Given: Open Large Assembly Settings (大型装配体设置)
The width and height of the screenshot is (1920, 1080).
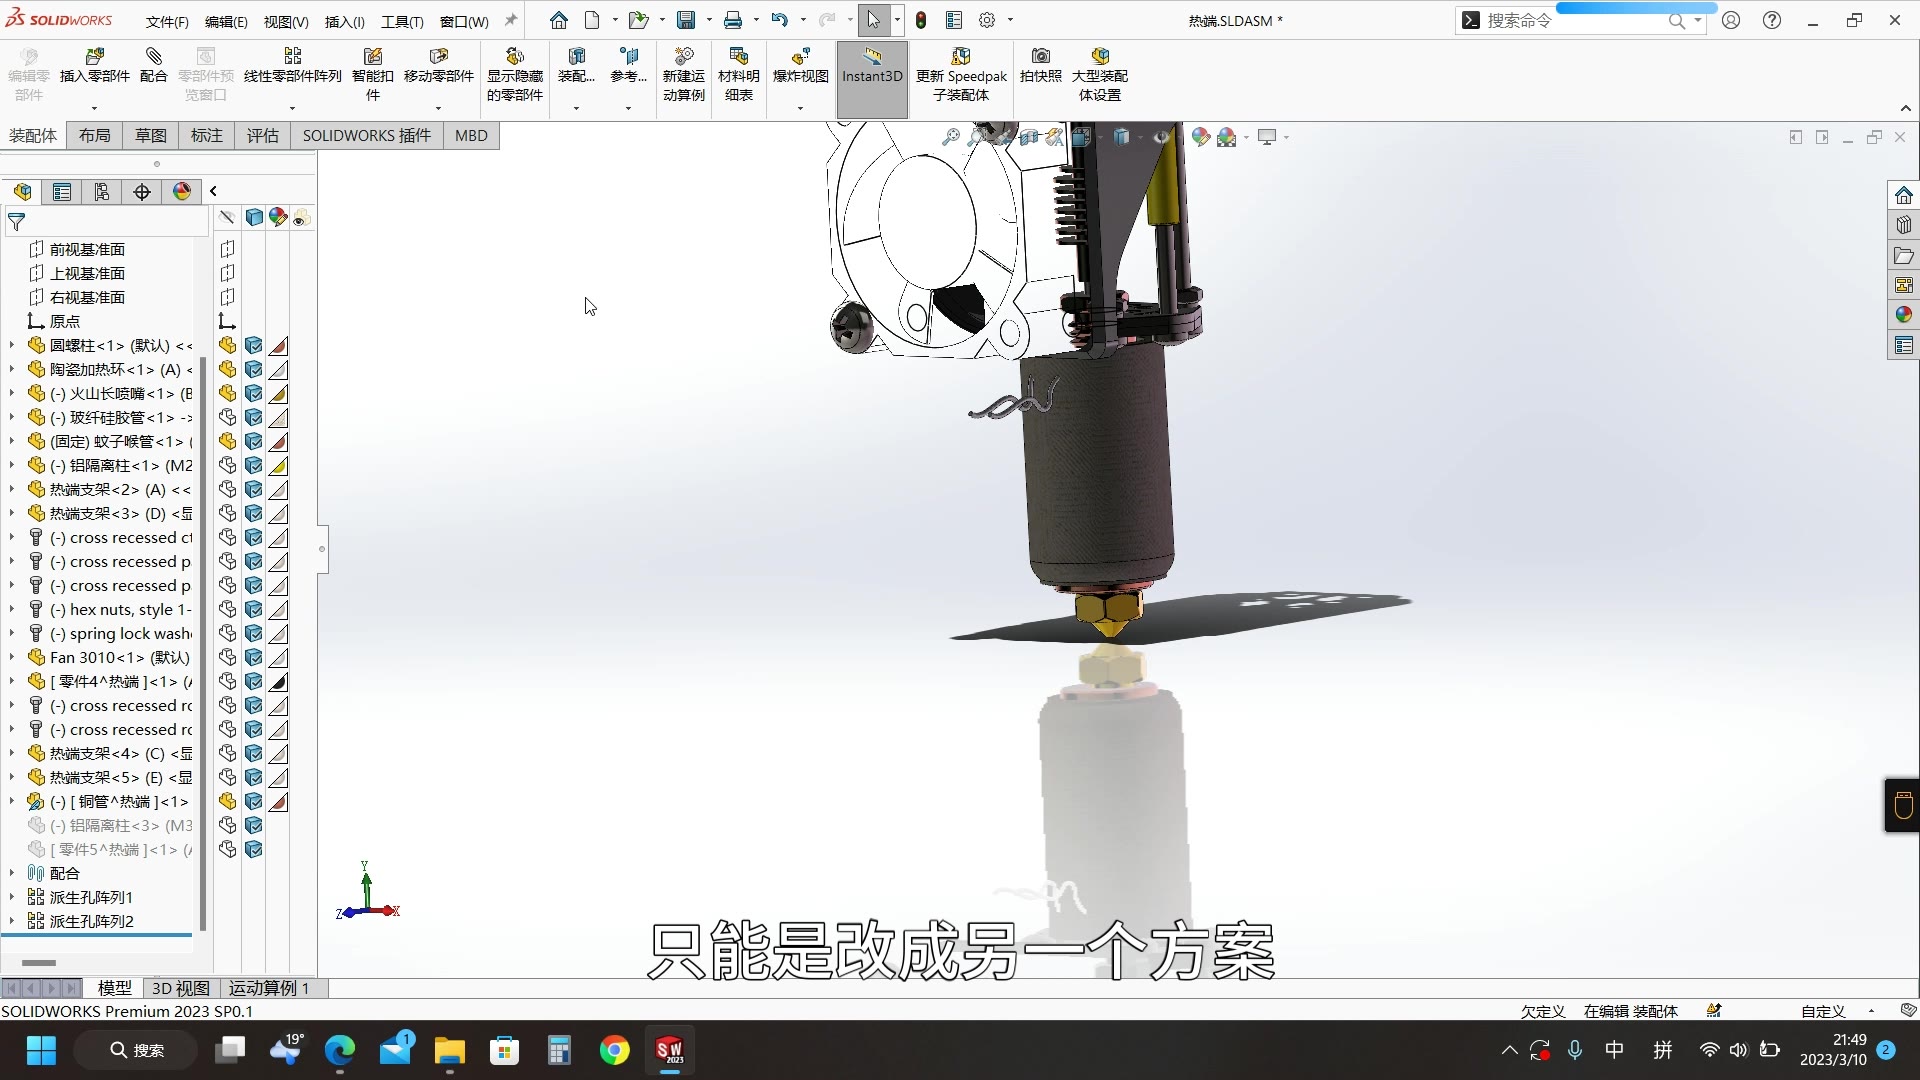Looking at the screenshot, I should click(x=1100, y=74).
